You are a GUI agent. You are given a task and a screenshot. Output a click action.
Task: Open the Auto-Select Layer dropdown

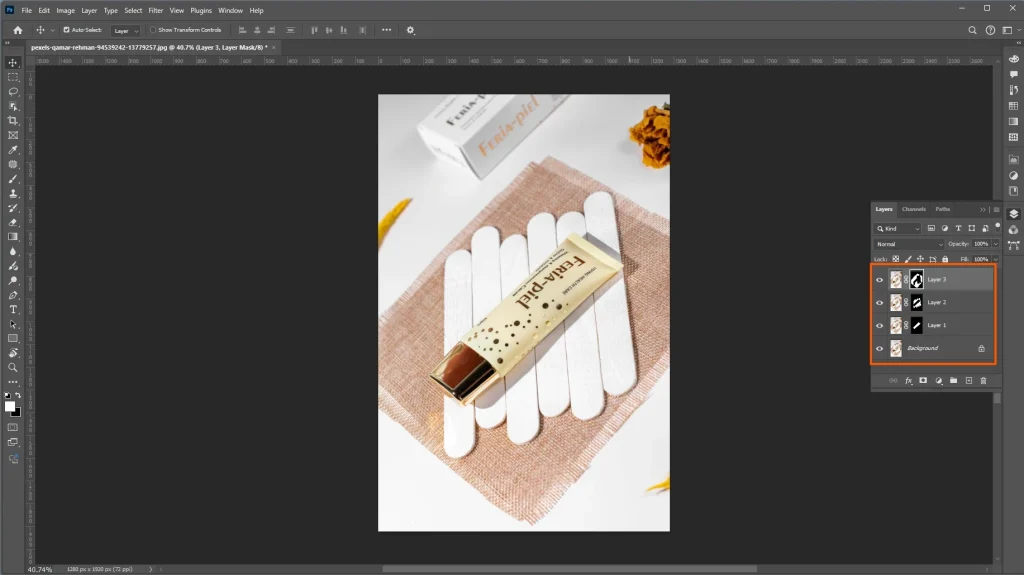click(x=125, y=31)
